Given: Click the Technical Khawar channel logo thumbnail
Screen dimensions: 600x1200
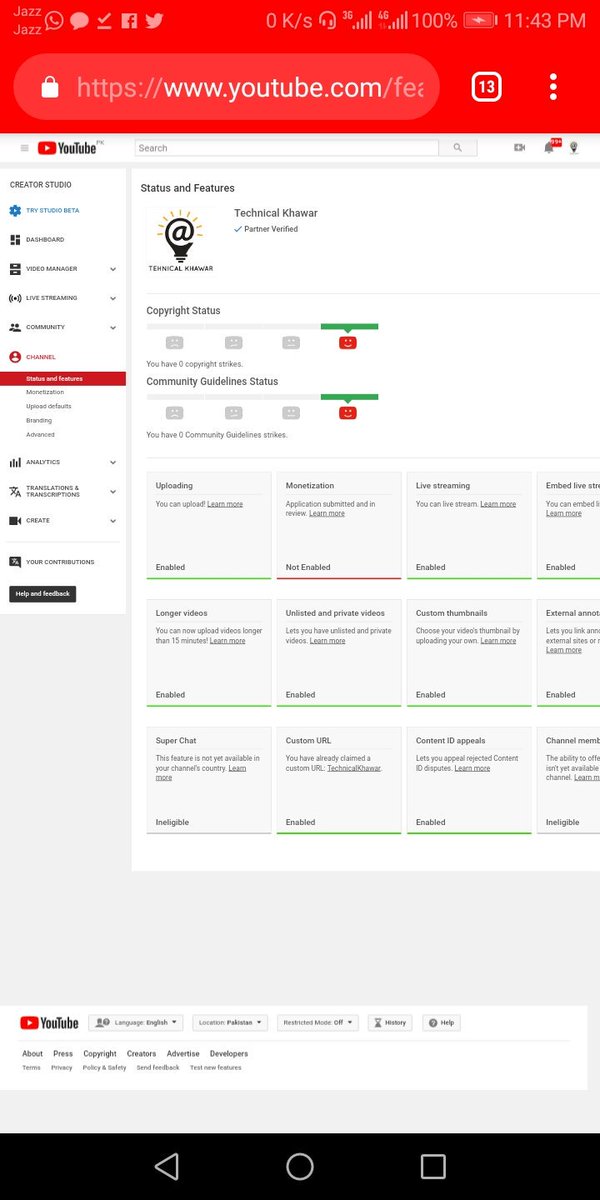Looking at the screenshot, I should [181, 240].
